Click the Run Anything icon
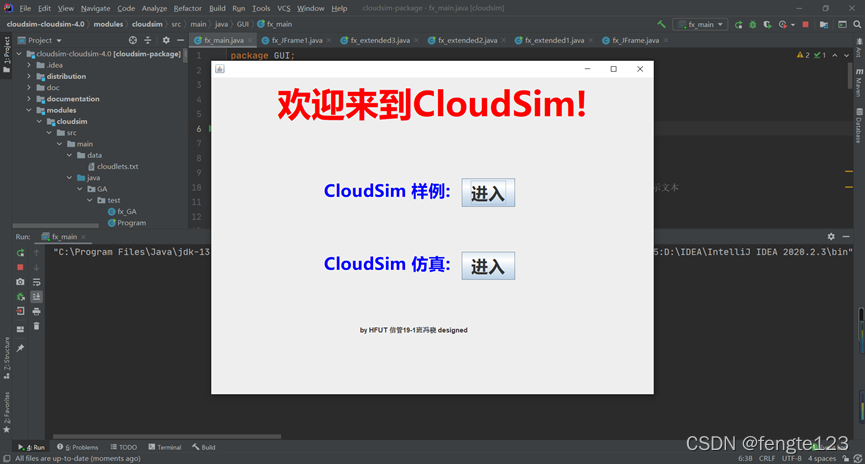The image size is (865, 464). [842, 24]
